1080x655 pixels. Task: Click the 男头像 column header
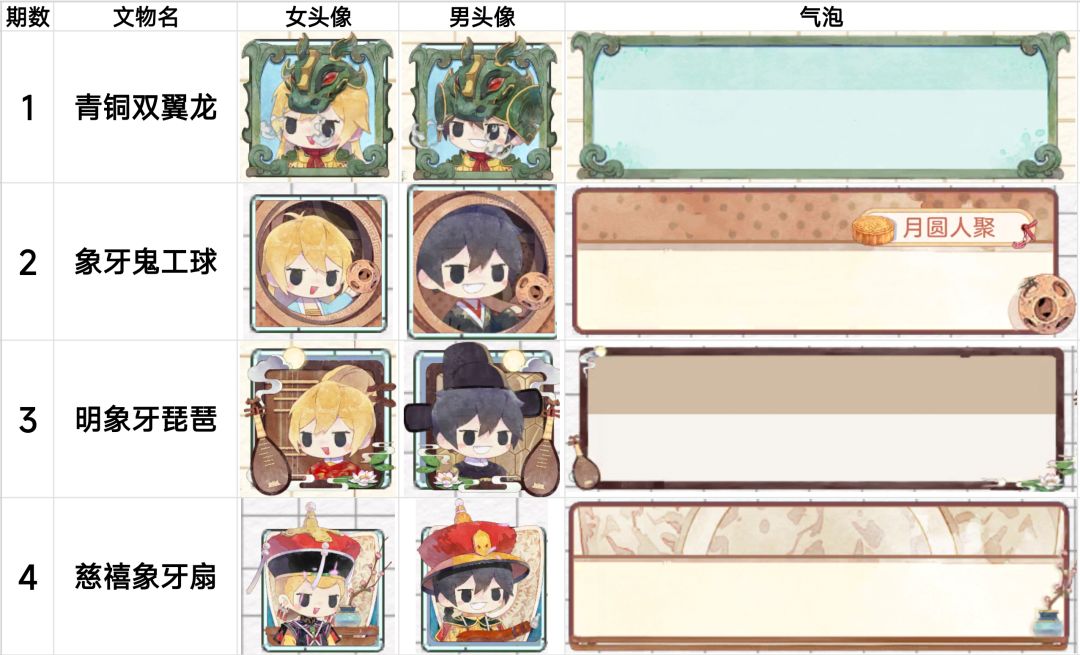pos(482,17)
